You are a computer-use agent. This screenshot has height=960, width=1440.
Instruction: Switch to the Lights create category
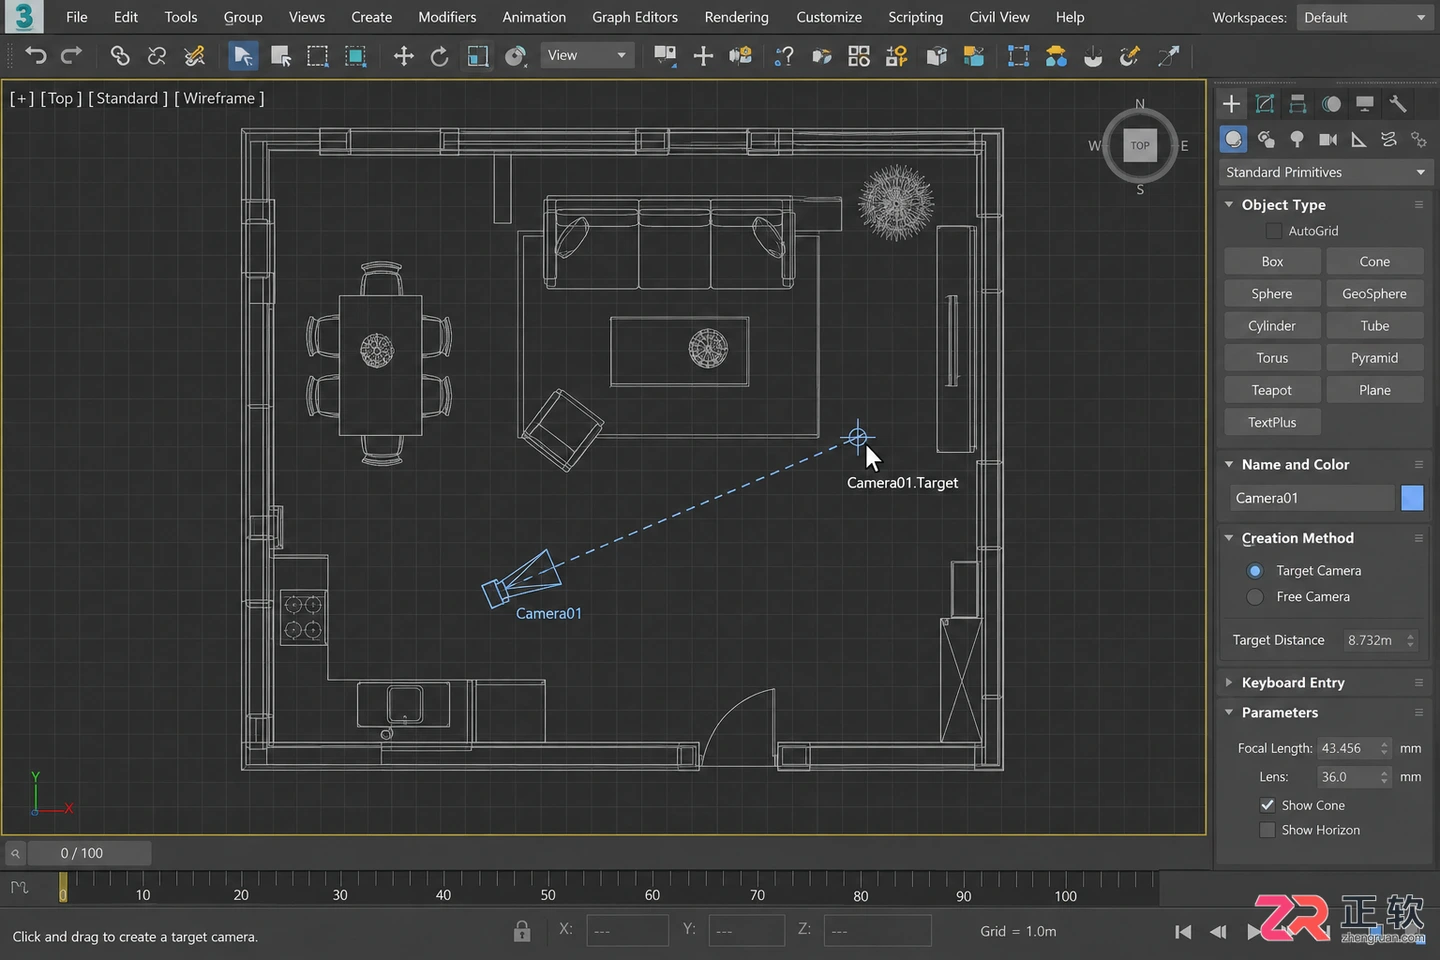click(1297, 139)
